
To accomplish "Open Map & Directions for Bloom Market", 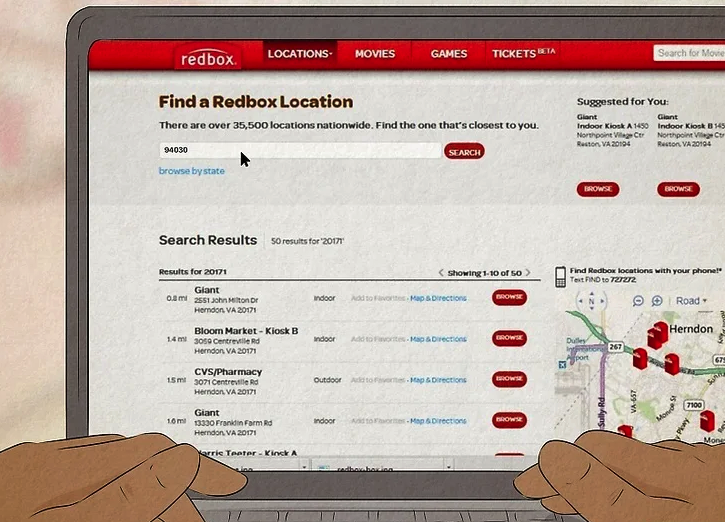I will coord(438,339).
